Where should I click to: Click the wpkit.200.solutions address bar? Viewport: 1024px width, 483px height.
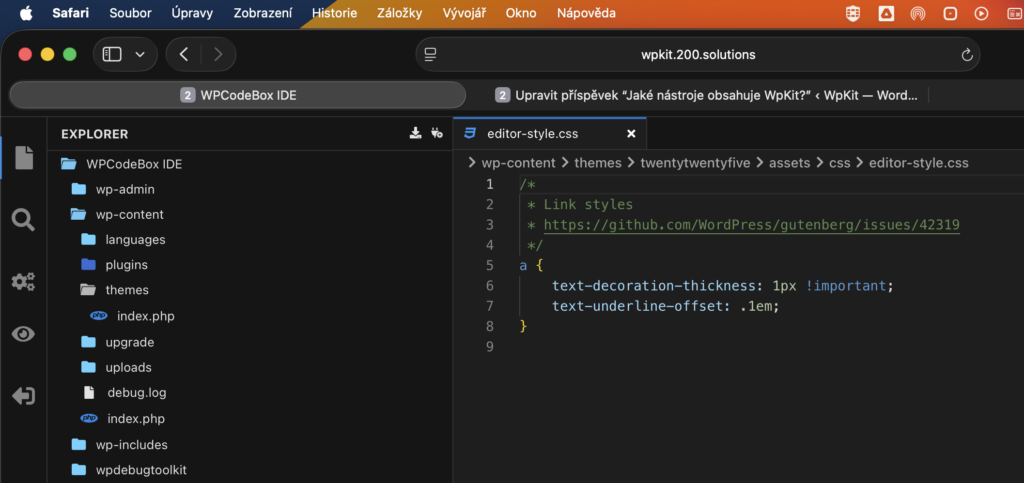pos(697,54)
